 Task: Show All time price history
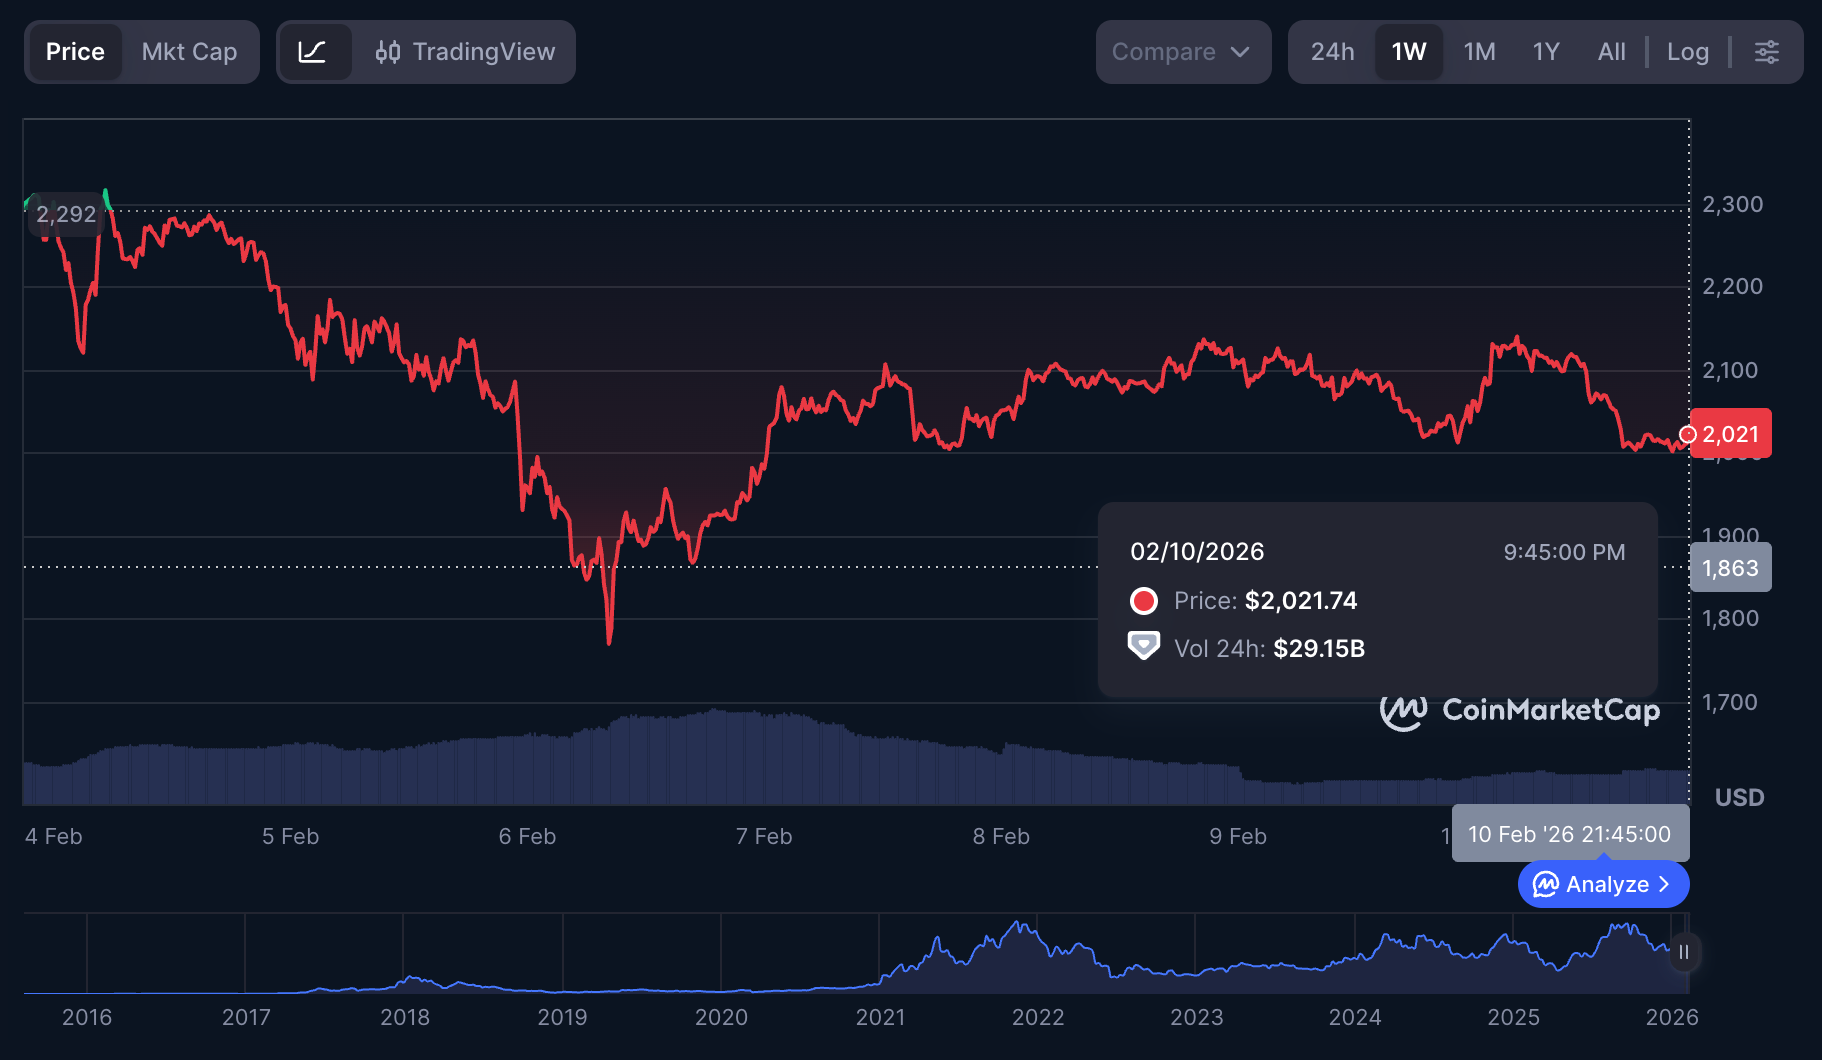coord(1611,52)
